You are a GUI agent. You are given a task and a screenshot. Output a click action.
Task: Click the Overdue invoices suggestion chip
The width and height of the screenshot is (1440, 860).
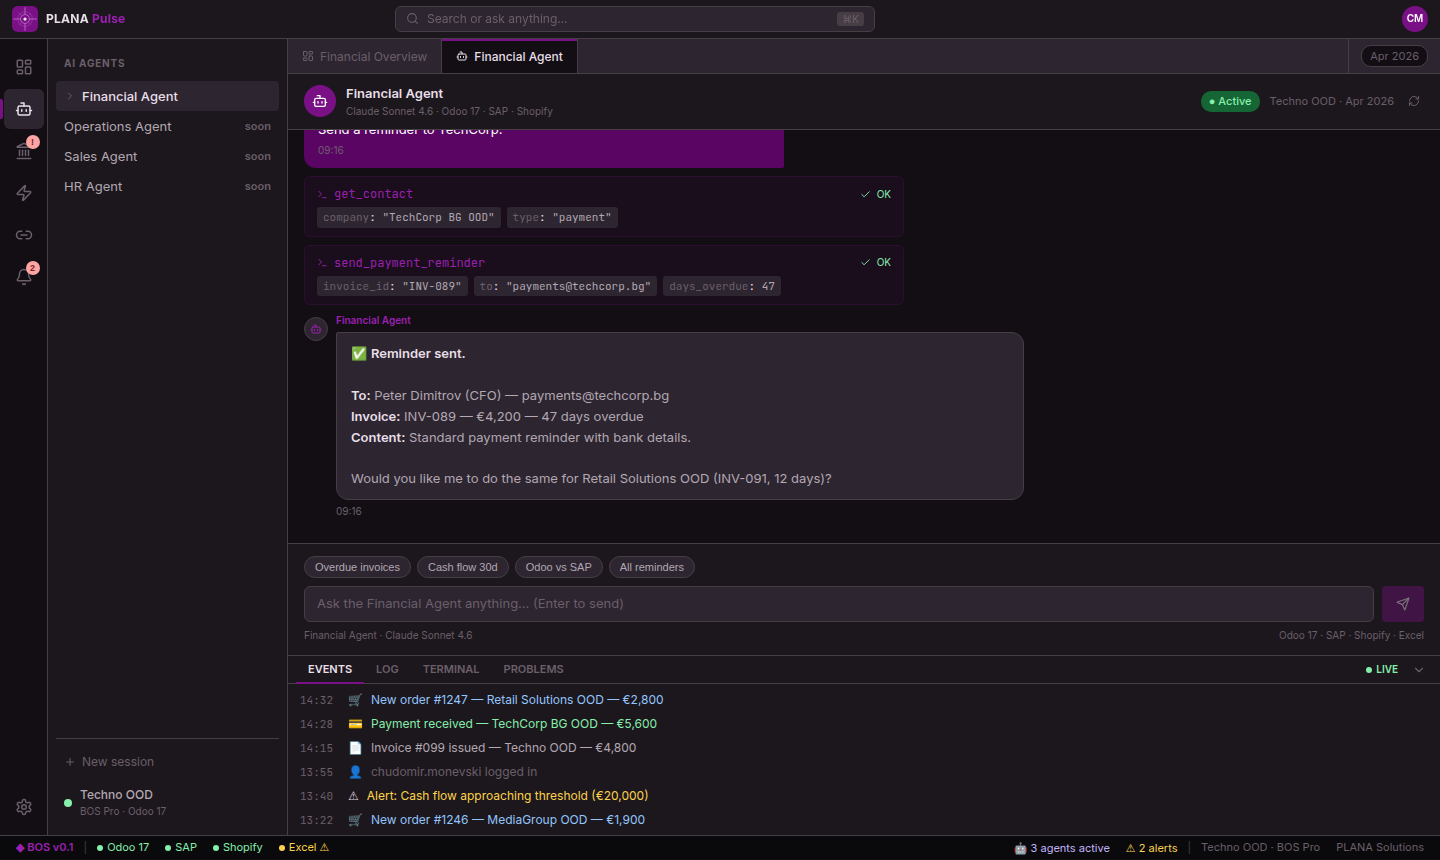tap(357, 567)
